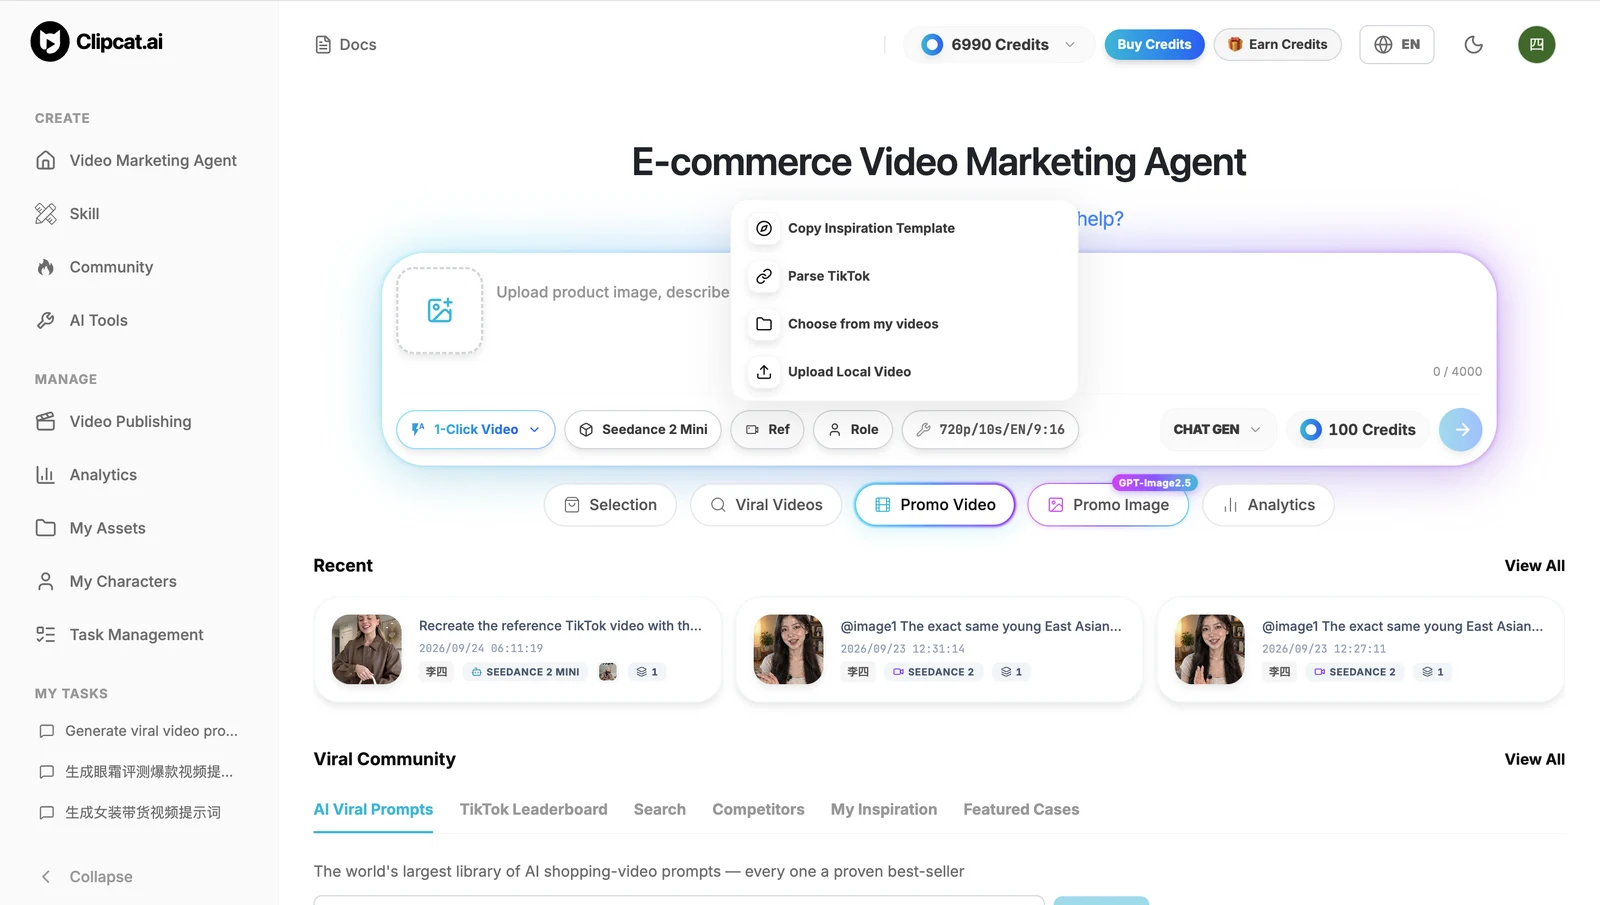
Task: Open the Docs page
Action: click(346, 45)
